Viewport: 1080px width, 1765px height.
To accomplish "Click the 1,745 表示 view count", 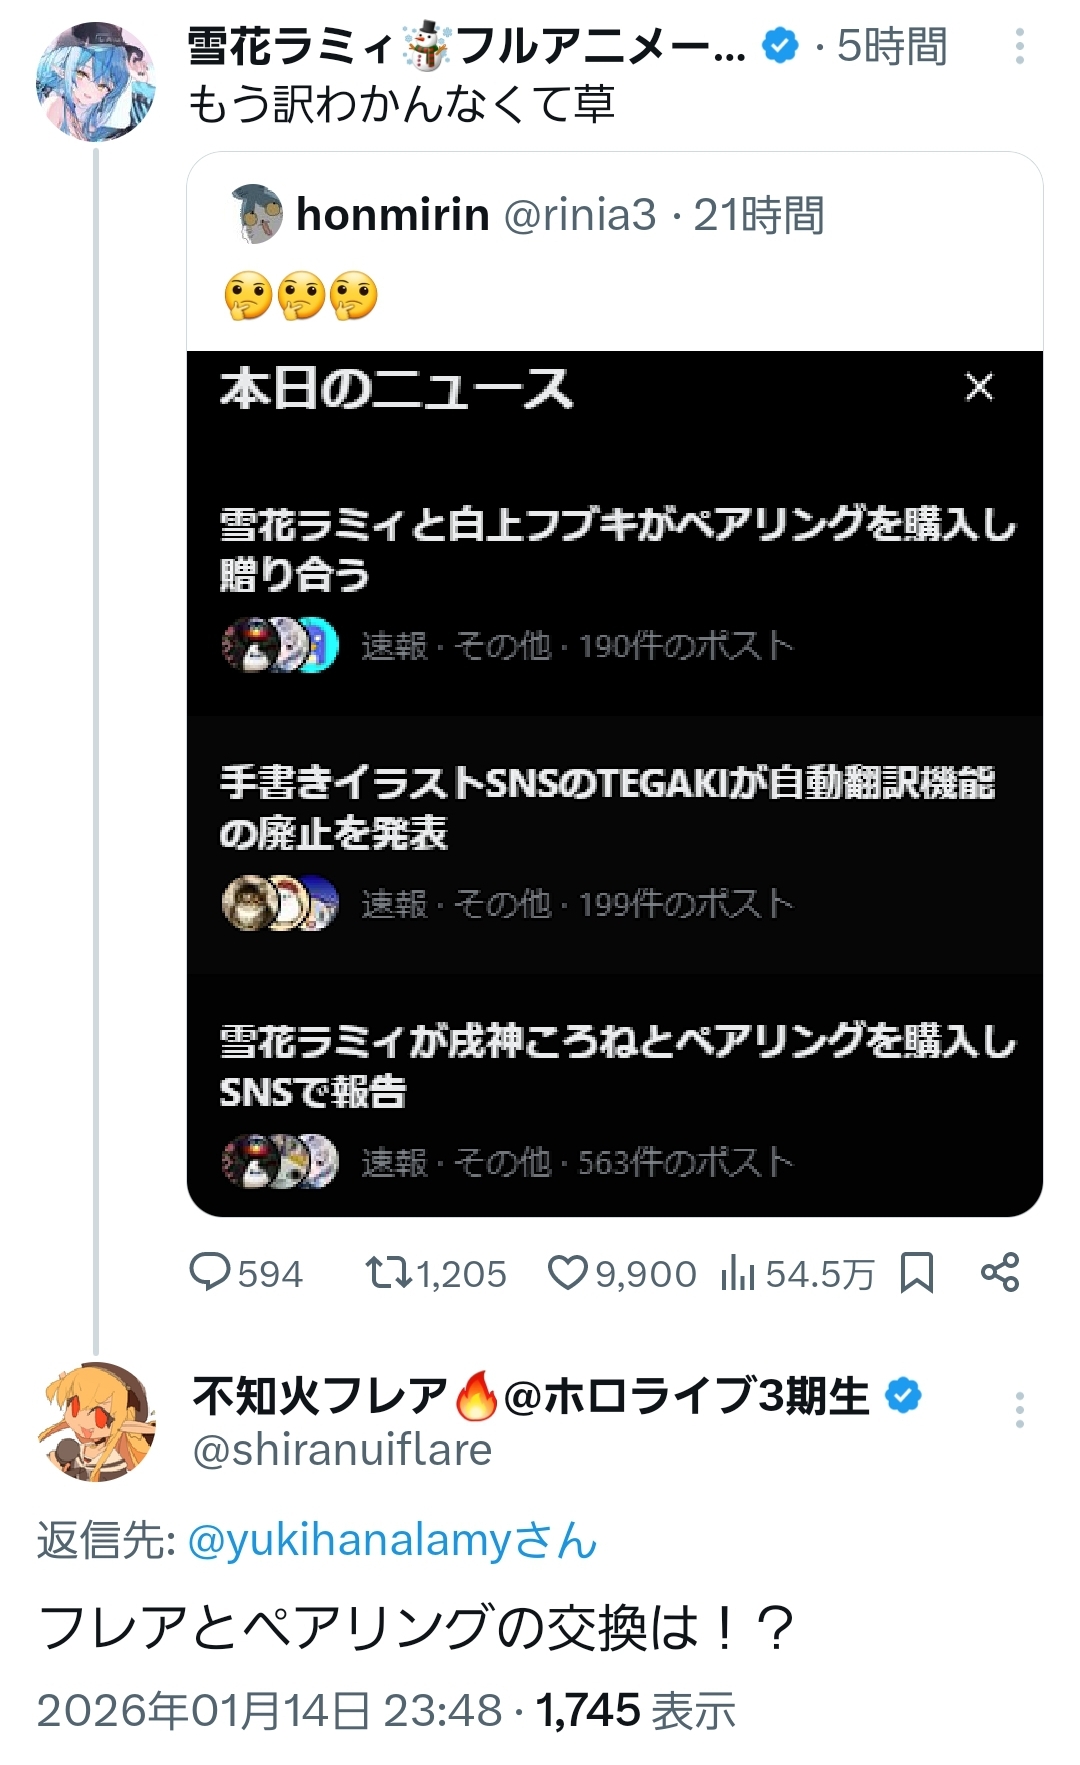I will pos(636,1710).
